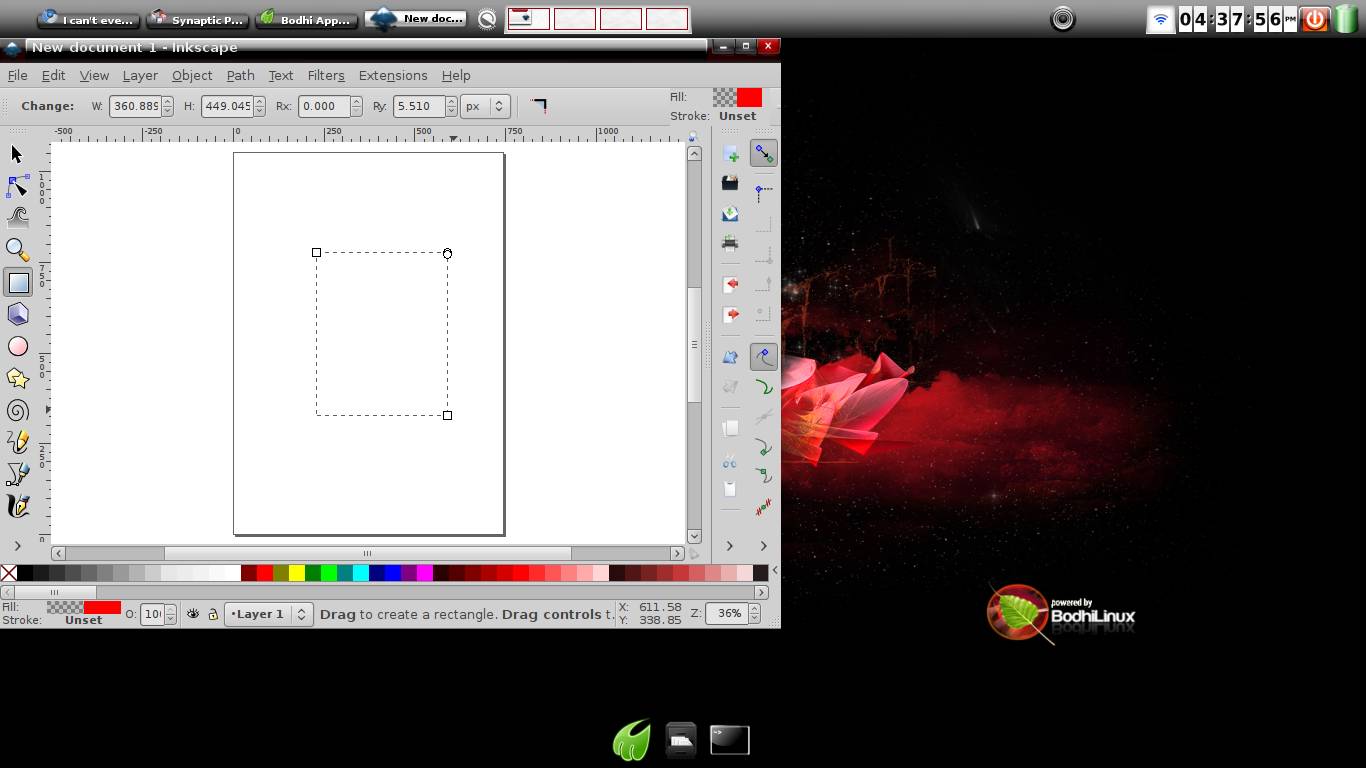Open the Extensions menu
This screenshot has height=768, width=1366.
coord(392,75)
